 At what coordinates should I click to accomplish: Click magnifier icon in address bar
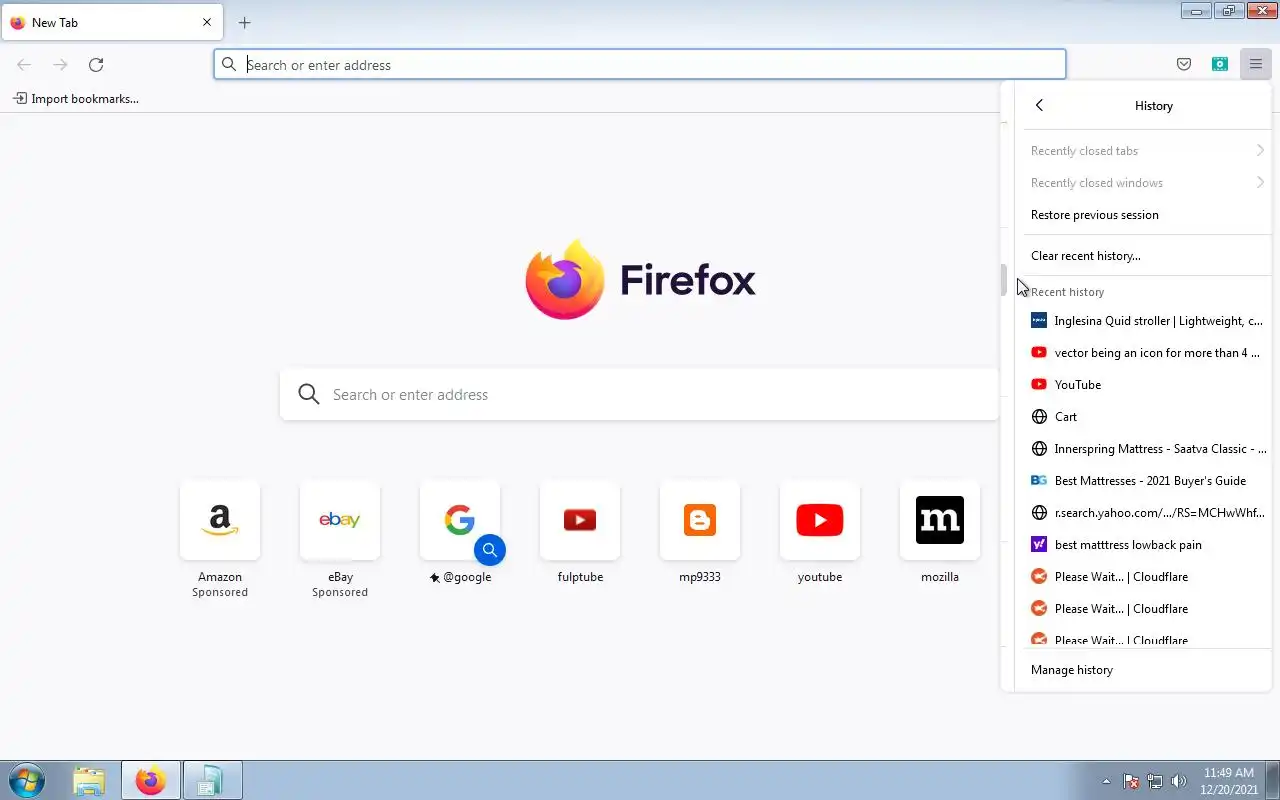click(x=229, y=64)
